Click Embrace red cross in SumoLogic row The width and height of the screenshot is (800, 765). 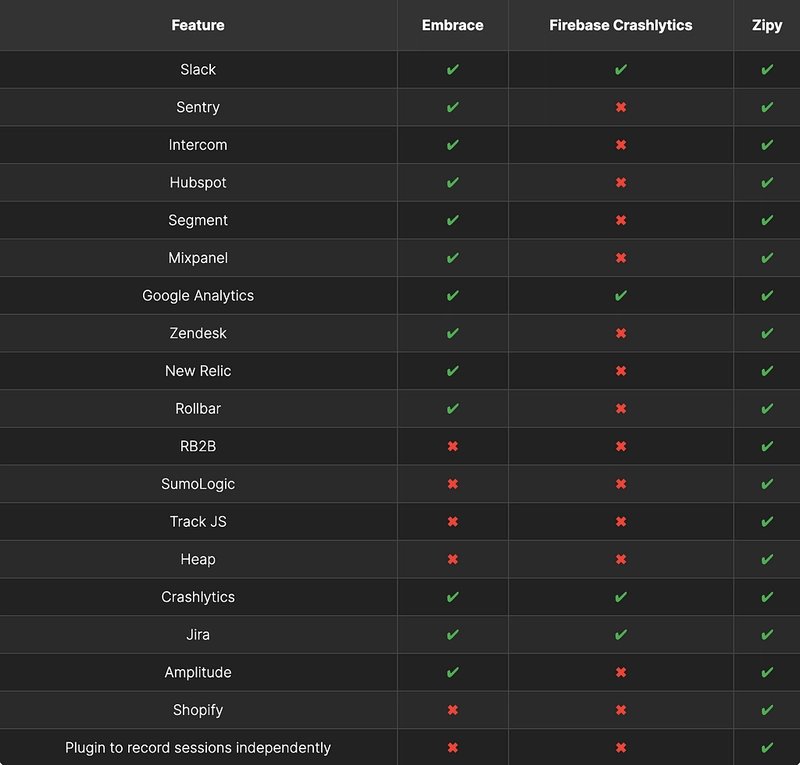(x=453, y=484)
